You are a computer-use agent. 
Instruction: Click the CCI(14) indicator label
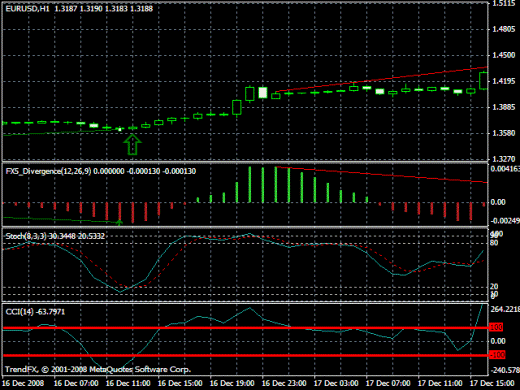pos(19,312)
